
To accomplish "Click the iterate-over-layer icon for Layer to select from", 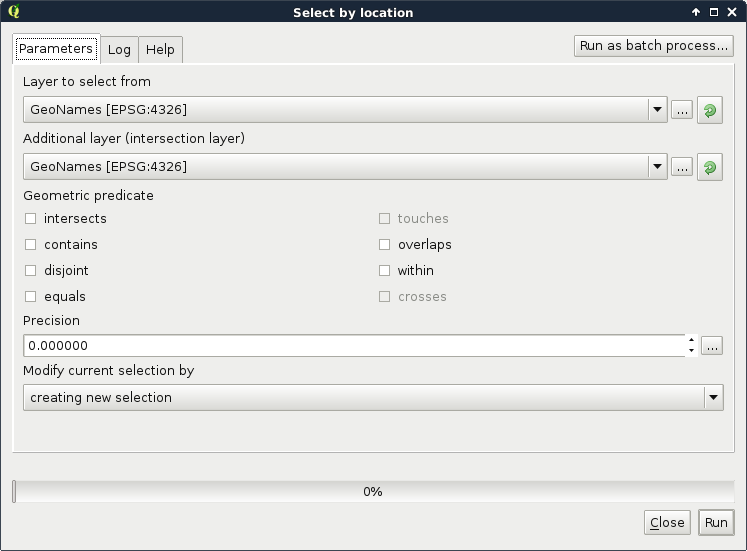I will pos(710,110).
